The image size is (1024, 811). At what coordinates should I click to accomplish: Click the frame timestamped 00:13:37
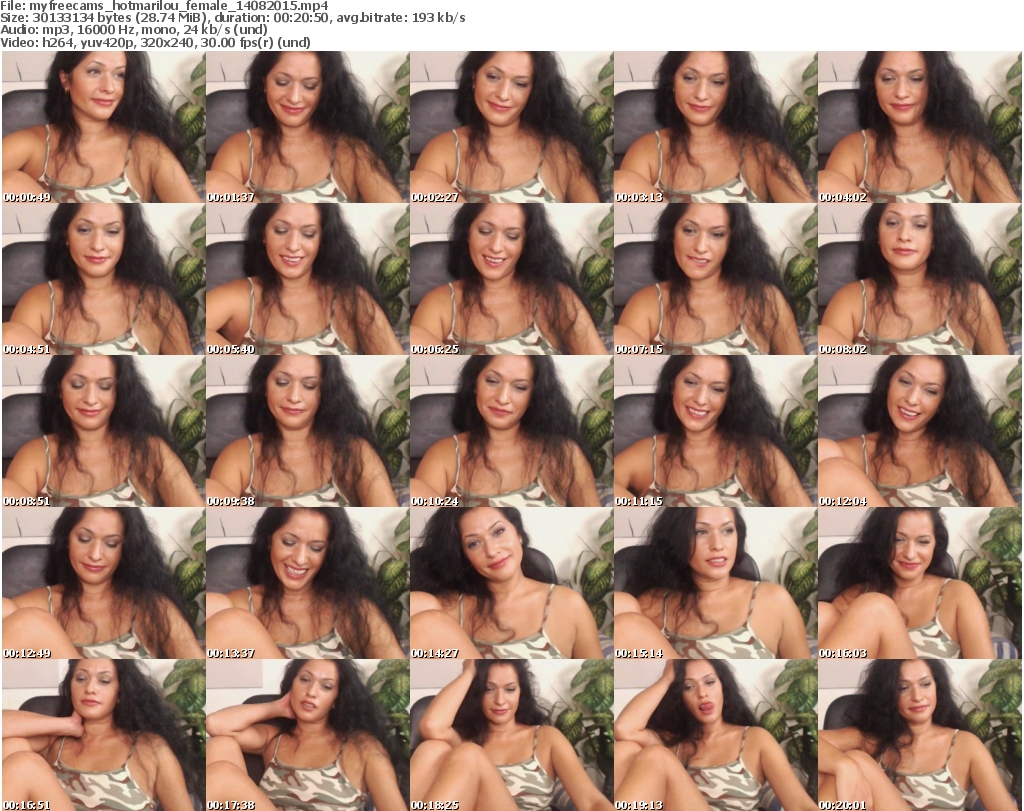click(308, 583)
